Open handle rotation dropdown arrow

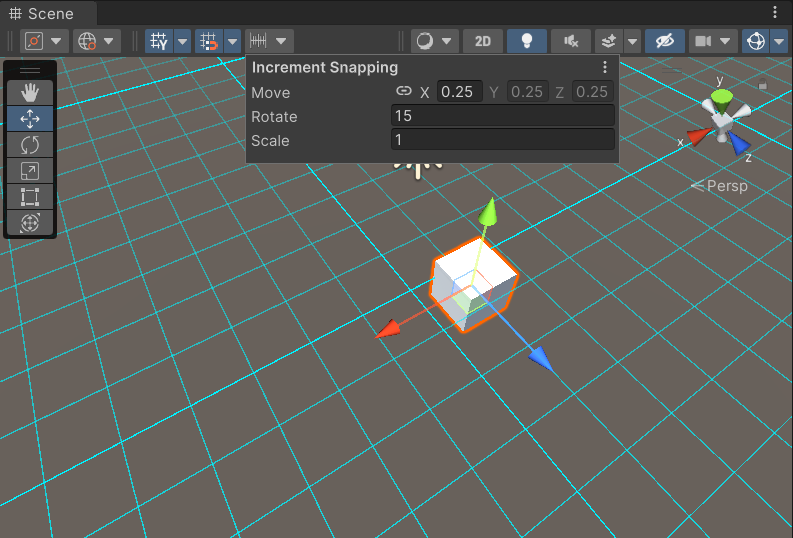[109, 41]
